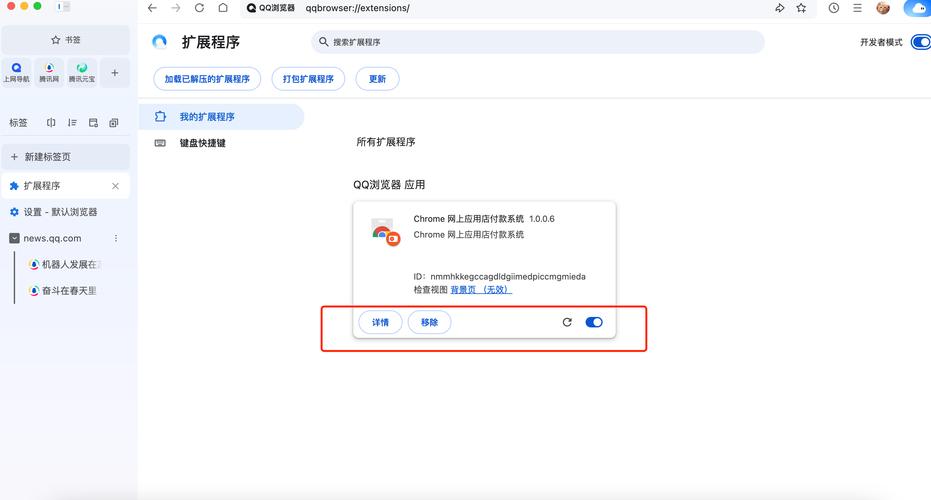
Task: Click the QQ浏览器 site badge in the address bar
Action: click(x=271, y=8)
